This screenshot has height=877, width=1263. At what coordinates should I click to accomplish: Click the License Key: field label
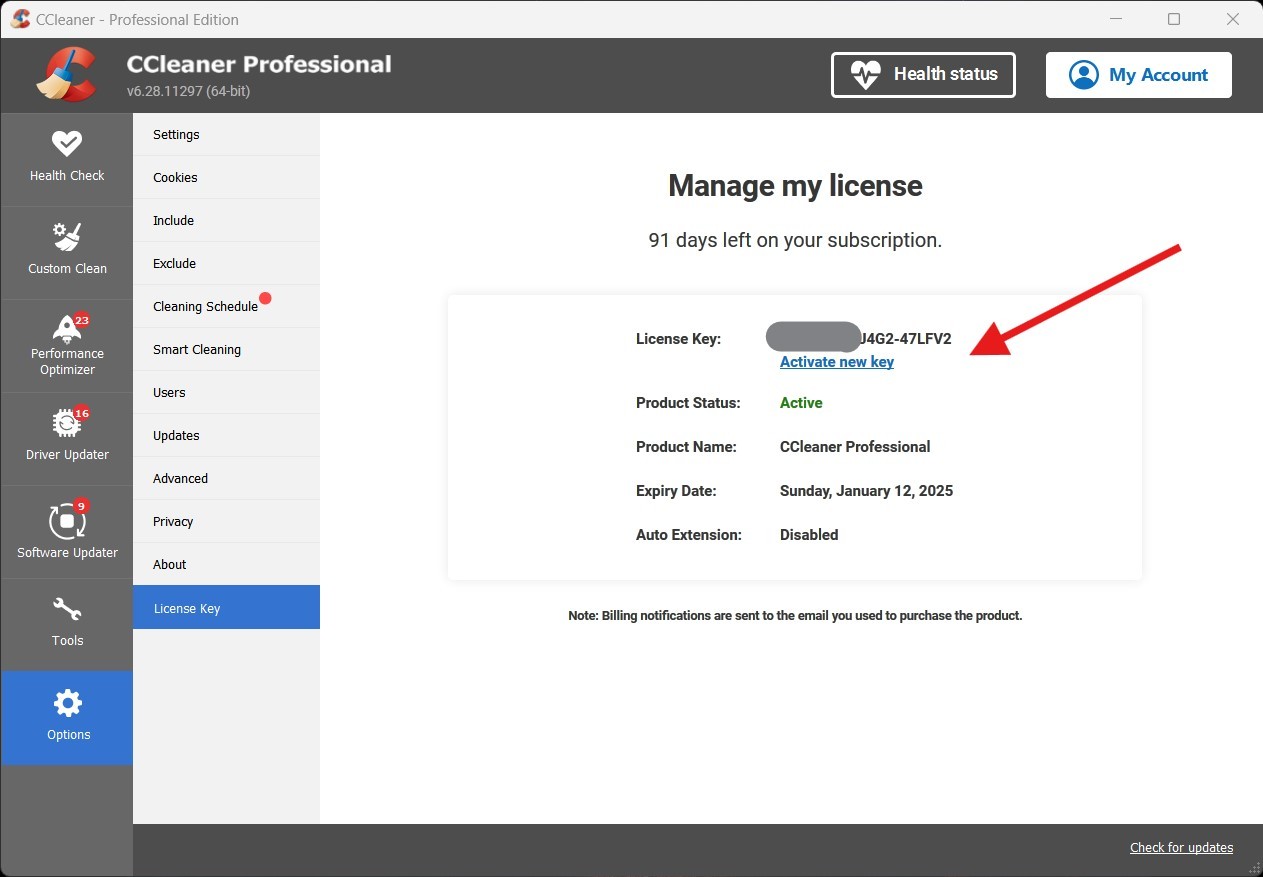pos(678,339)
